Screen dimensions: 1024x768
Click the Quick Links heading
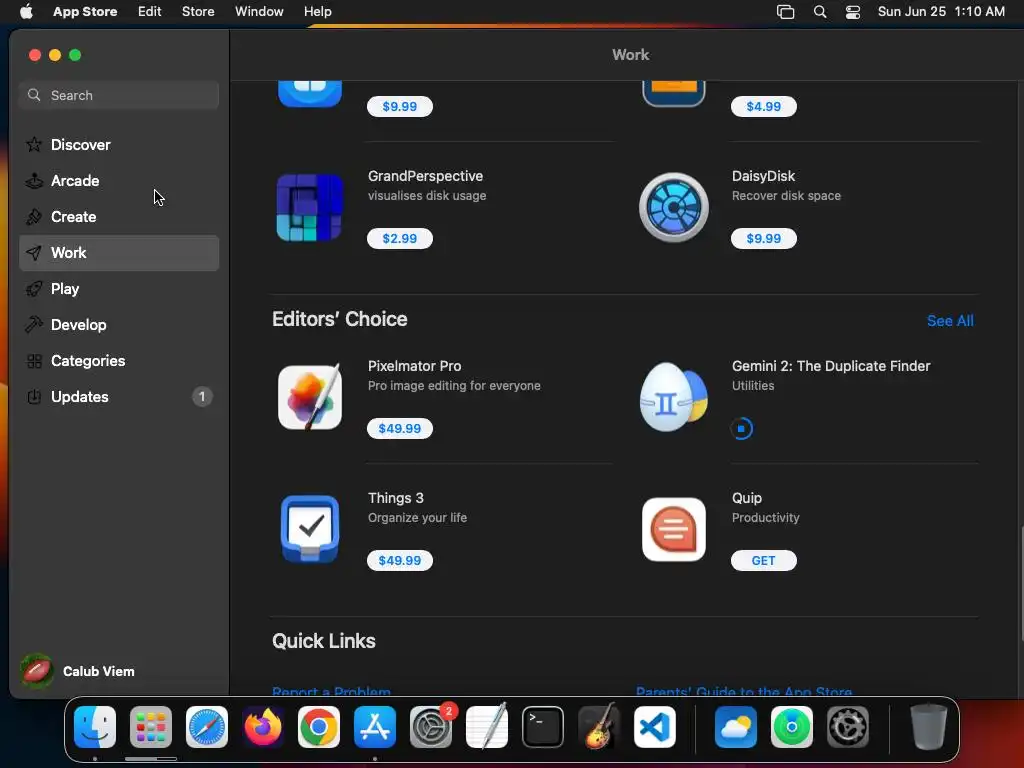323,641
